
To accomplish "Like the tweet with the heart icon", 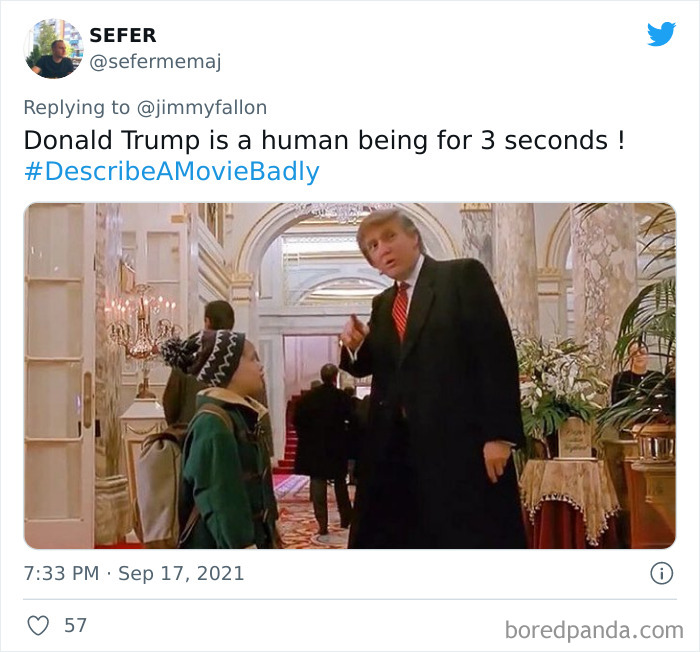I will (x=38, y=625).
